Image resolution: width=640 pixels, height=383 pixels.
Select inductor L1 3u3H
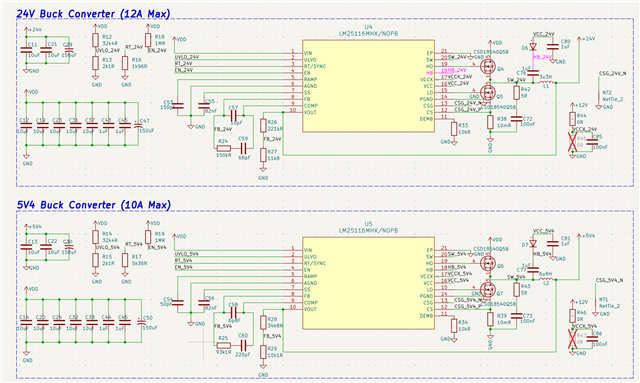[x=547, y=82]
